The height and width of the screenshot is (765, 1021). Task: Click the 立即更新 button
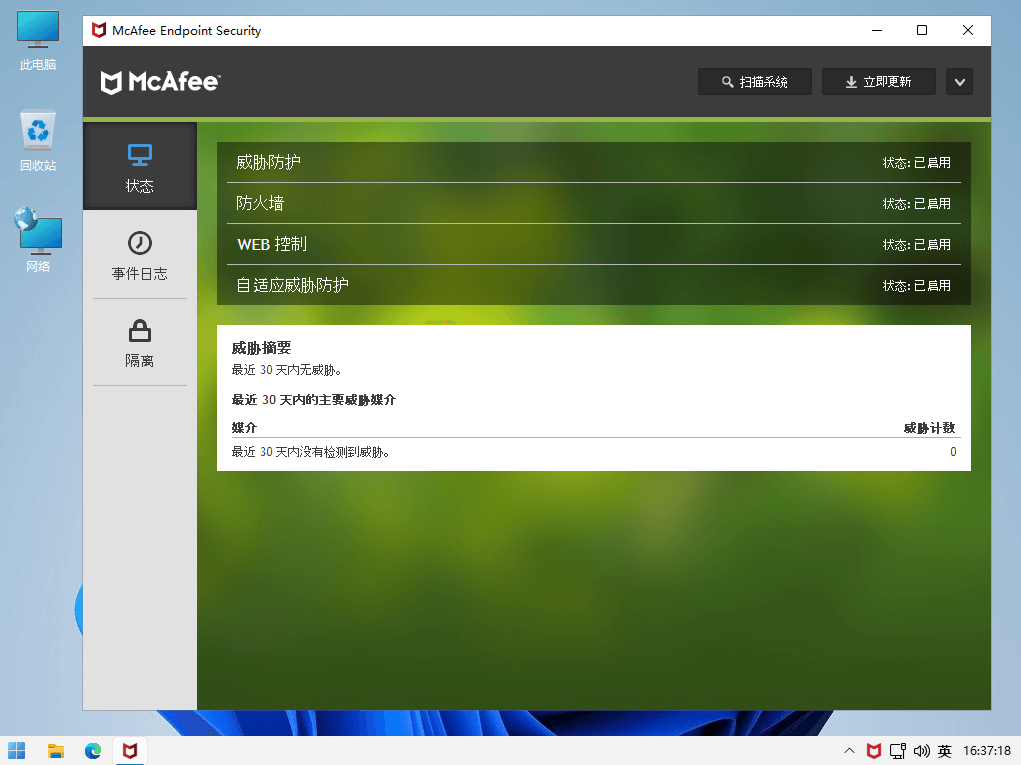coord(878,82)
